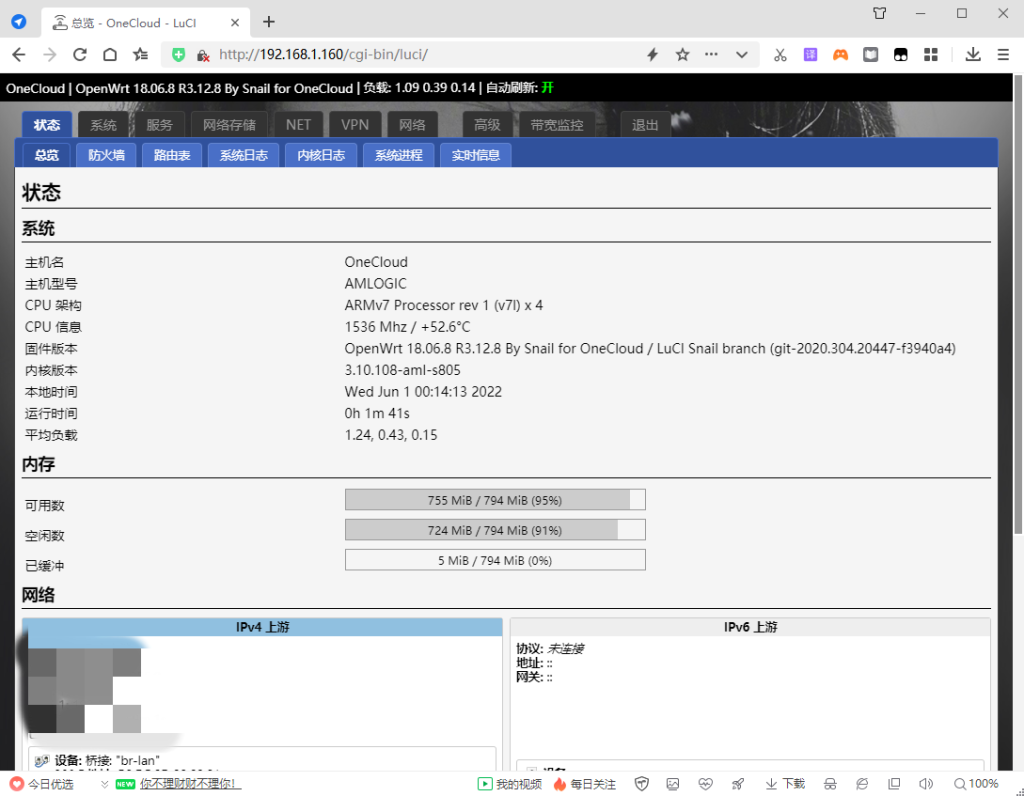Reload the page with the refresh icon

[x=80, y=55]
